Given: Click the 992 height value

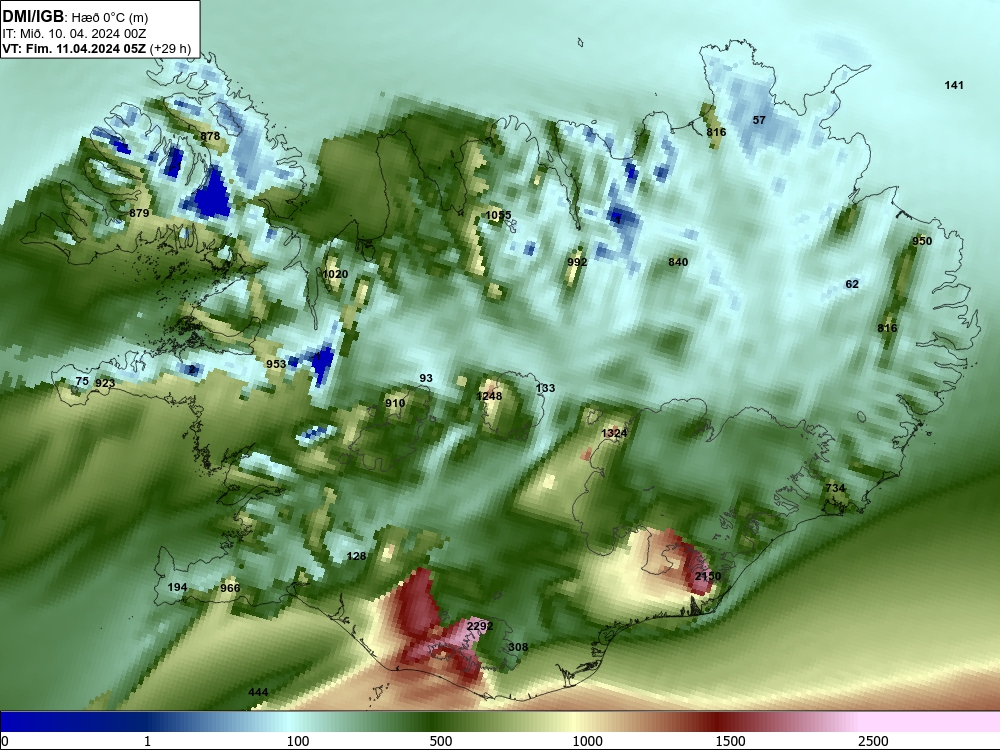Looking at the screenshot, I should point(577,262).
